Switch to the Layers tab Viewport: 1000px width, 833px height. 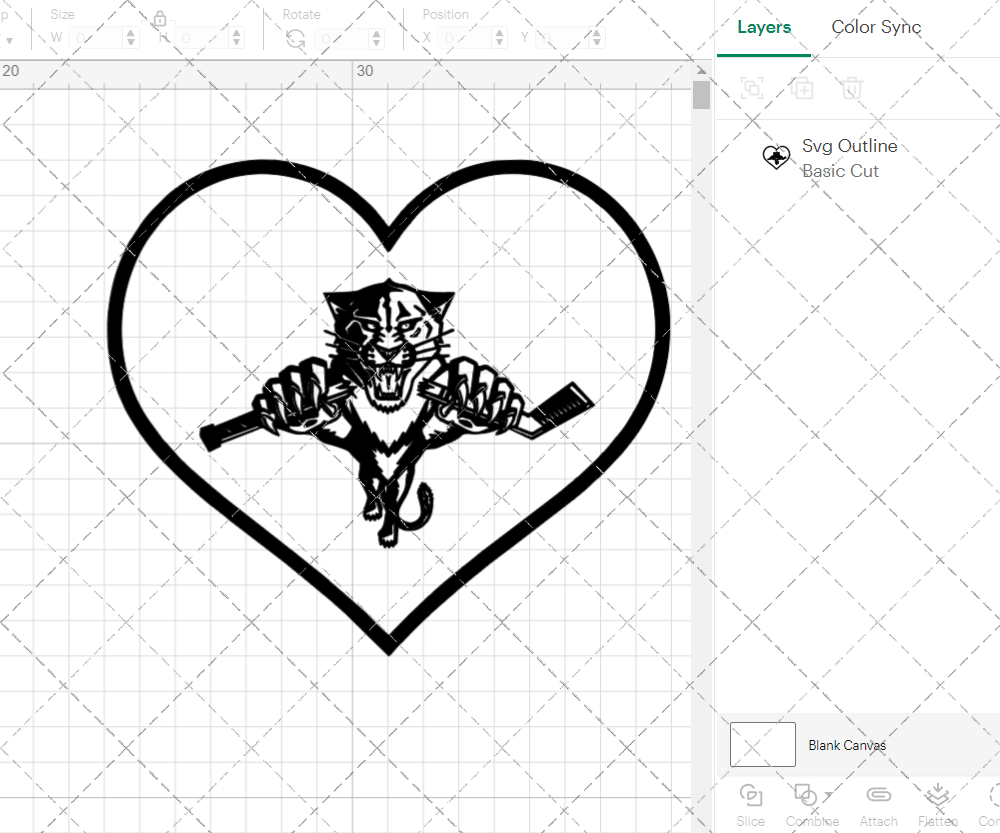point(763,27)
